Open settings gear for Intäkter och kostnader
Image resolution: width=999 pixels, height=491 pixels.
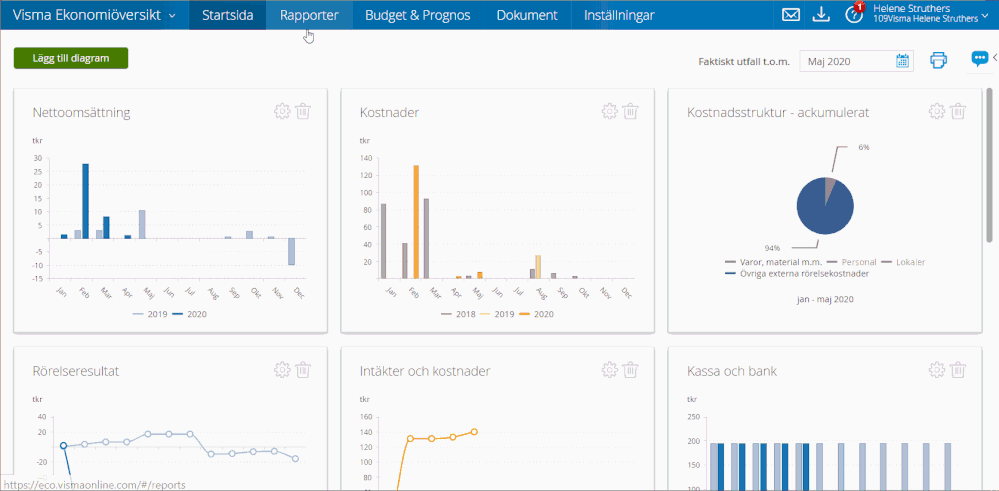click(610, 369)
